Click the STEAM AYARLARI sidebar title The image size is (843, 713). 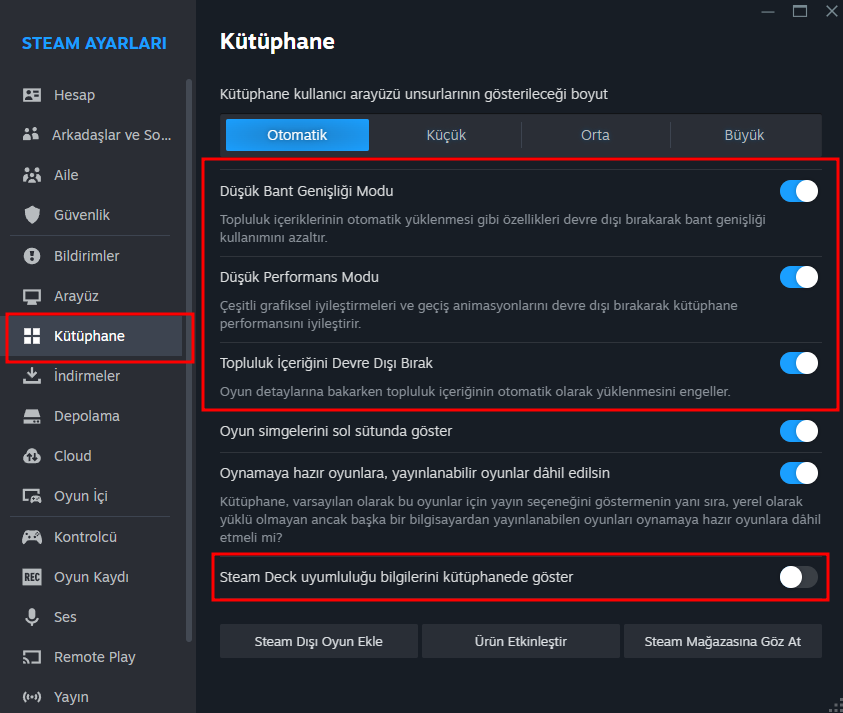point(94,43)
